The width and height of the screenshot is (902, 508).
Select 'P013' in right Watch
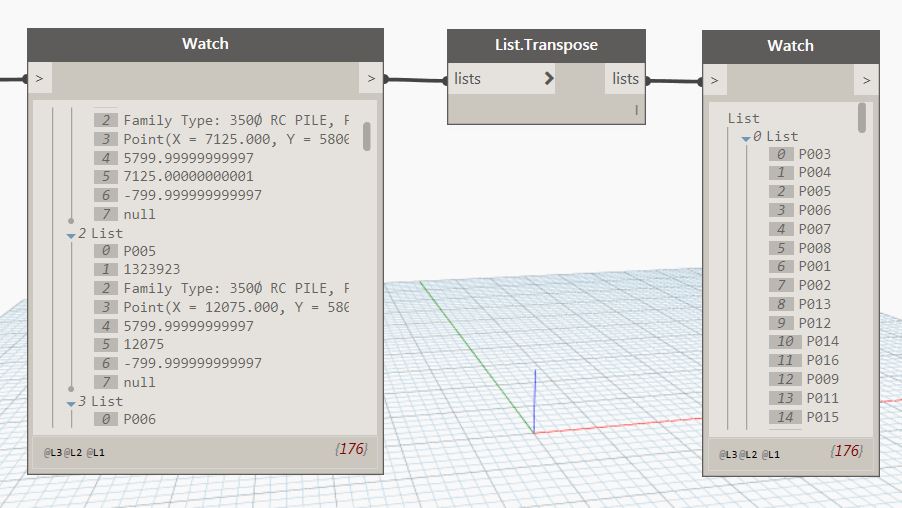(x=815, y=304)
